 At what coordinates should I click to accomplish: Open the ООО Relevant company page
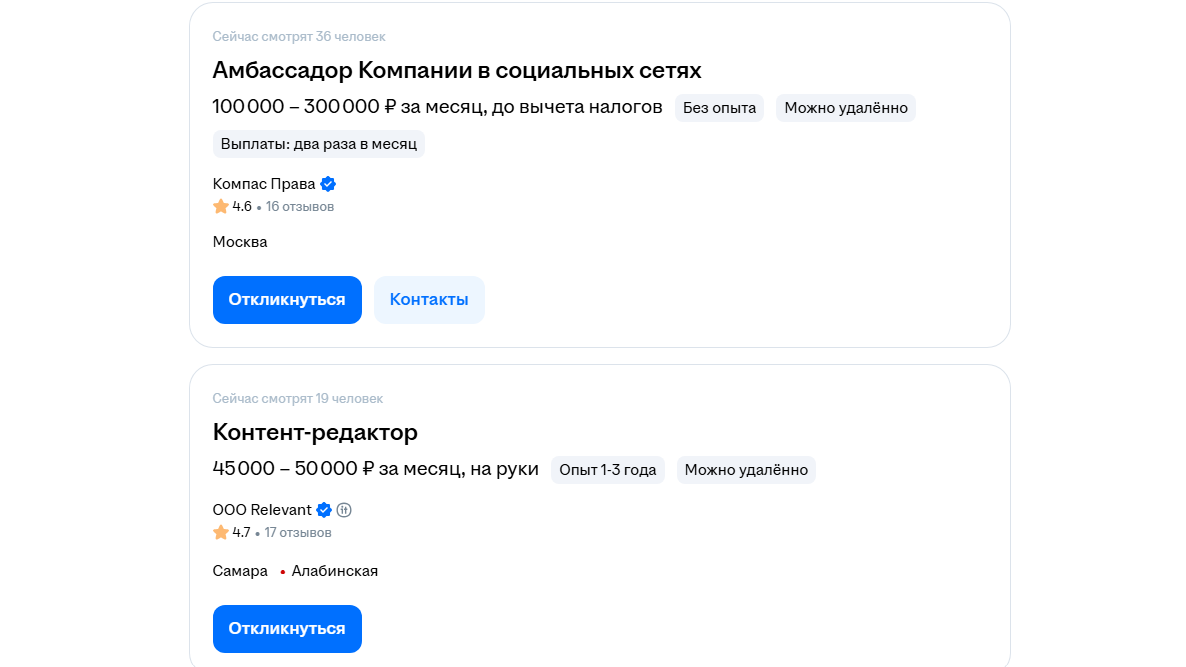pos(262,510)
